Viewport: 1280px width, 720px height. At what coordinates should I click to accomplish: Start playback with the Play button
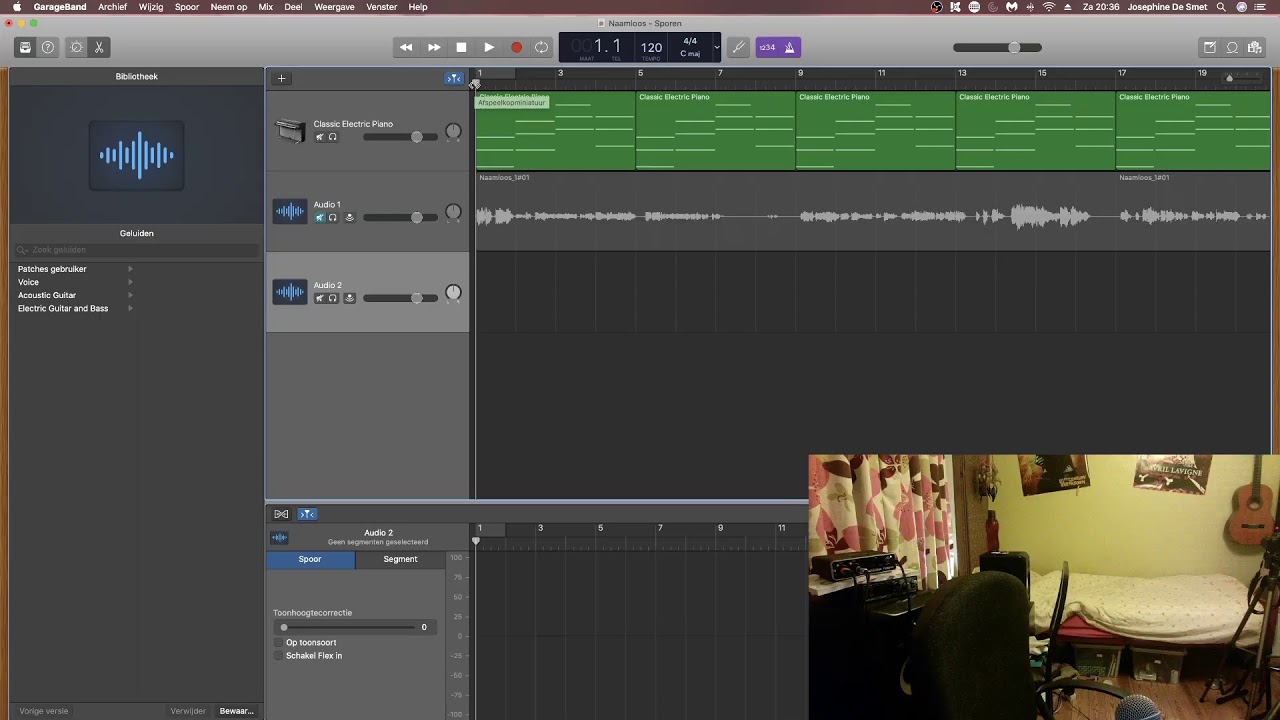click(x=489, y=47)
